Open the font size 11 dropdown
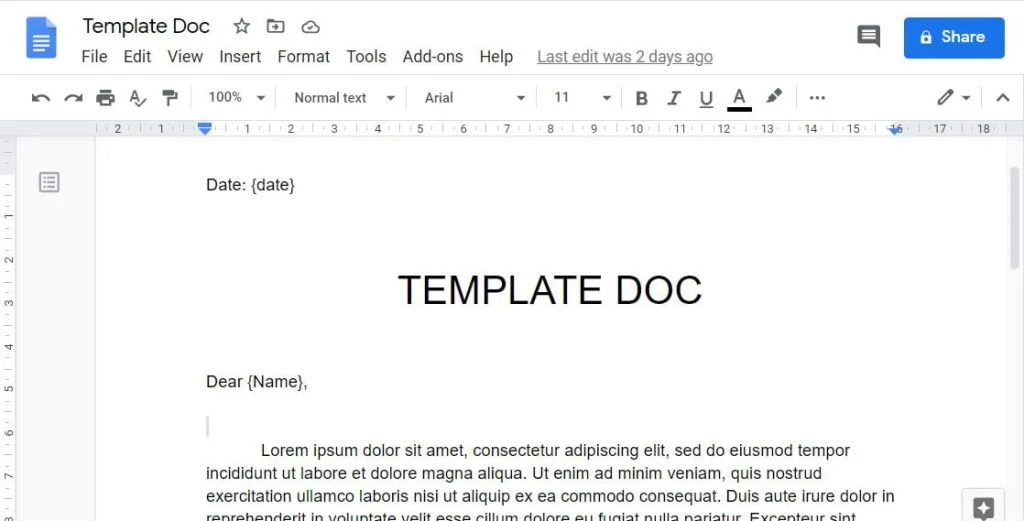Screen dimensions: 1024x521 [x=583, y=98]
